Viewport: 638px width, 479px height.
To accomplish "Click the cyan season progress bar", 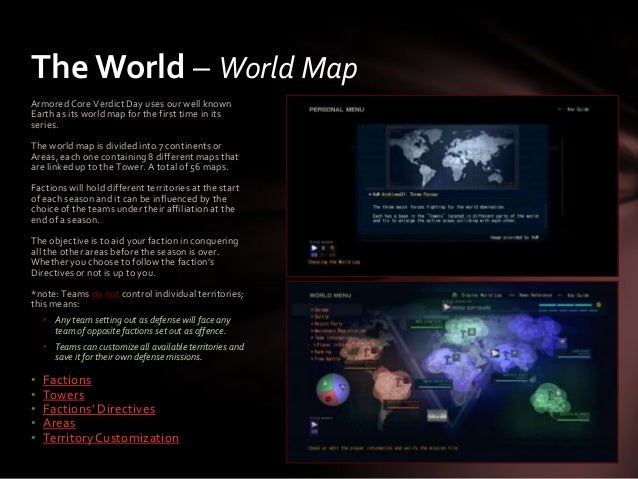I will [x=566, y=305].
